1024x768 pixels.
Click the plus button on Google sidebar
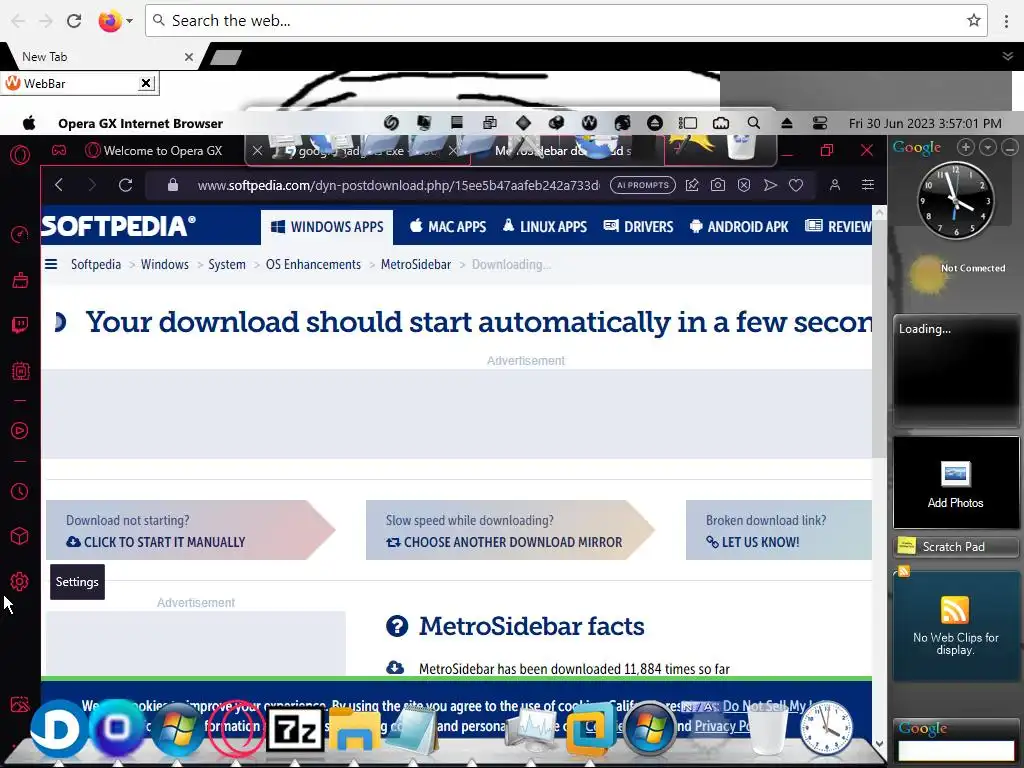click(x=966, y=148)
